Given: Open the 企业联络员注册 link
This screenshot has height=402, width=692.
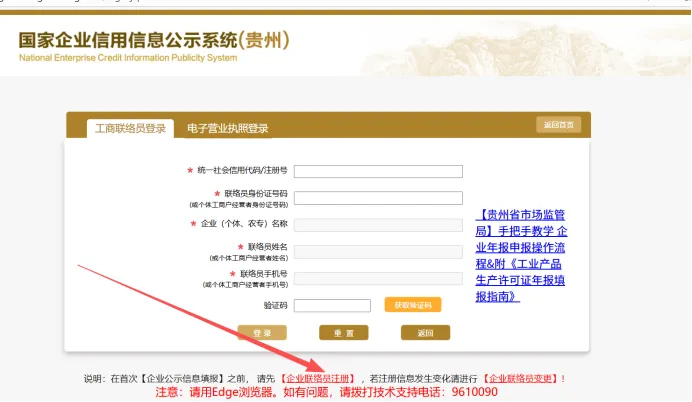Looking at the screenshot, I should click(318, 379).
